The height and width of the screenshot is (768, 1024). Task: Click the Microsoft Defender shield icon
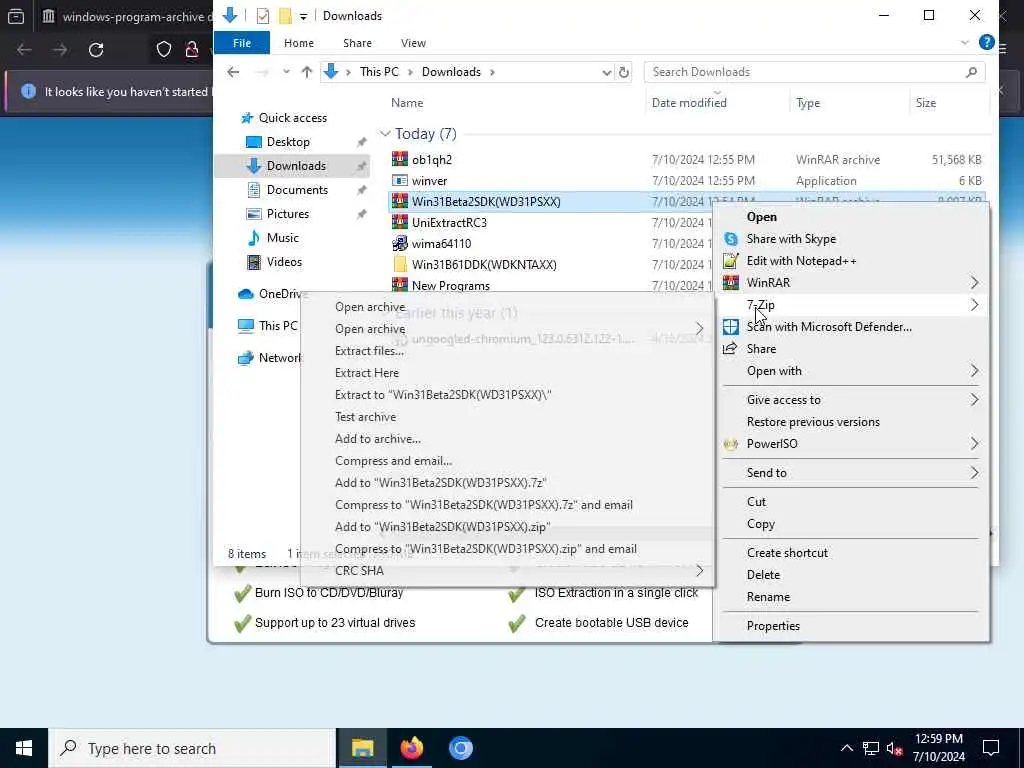point(731,327)
